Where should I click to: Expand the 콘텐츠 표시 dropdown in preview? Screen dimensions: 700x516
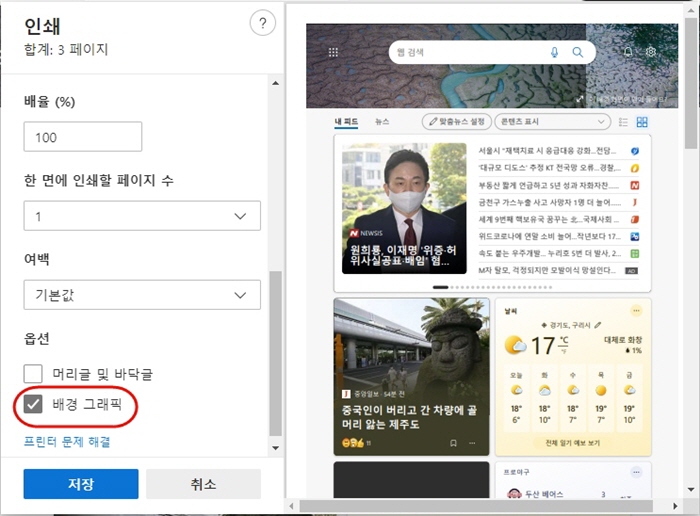click(553, 121)
